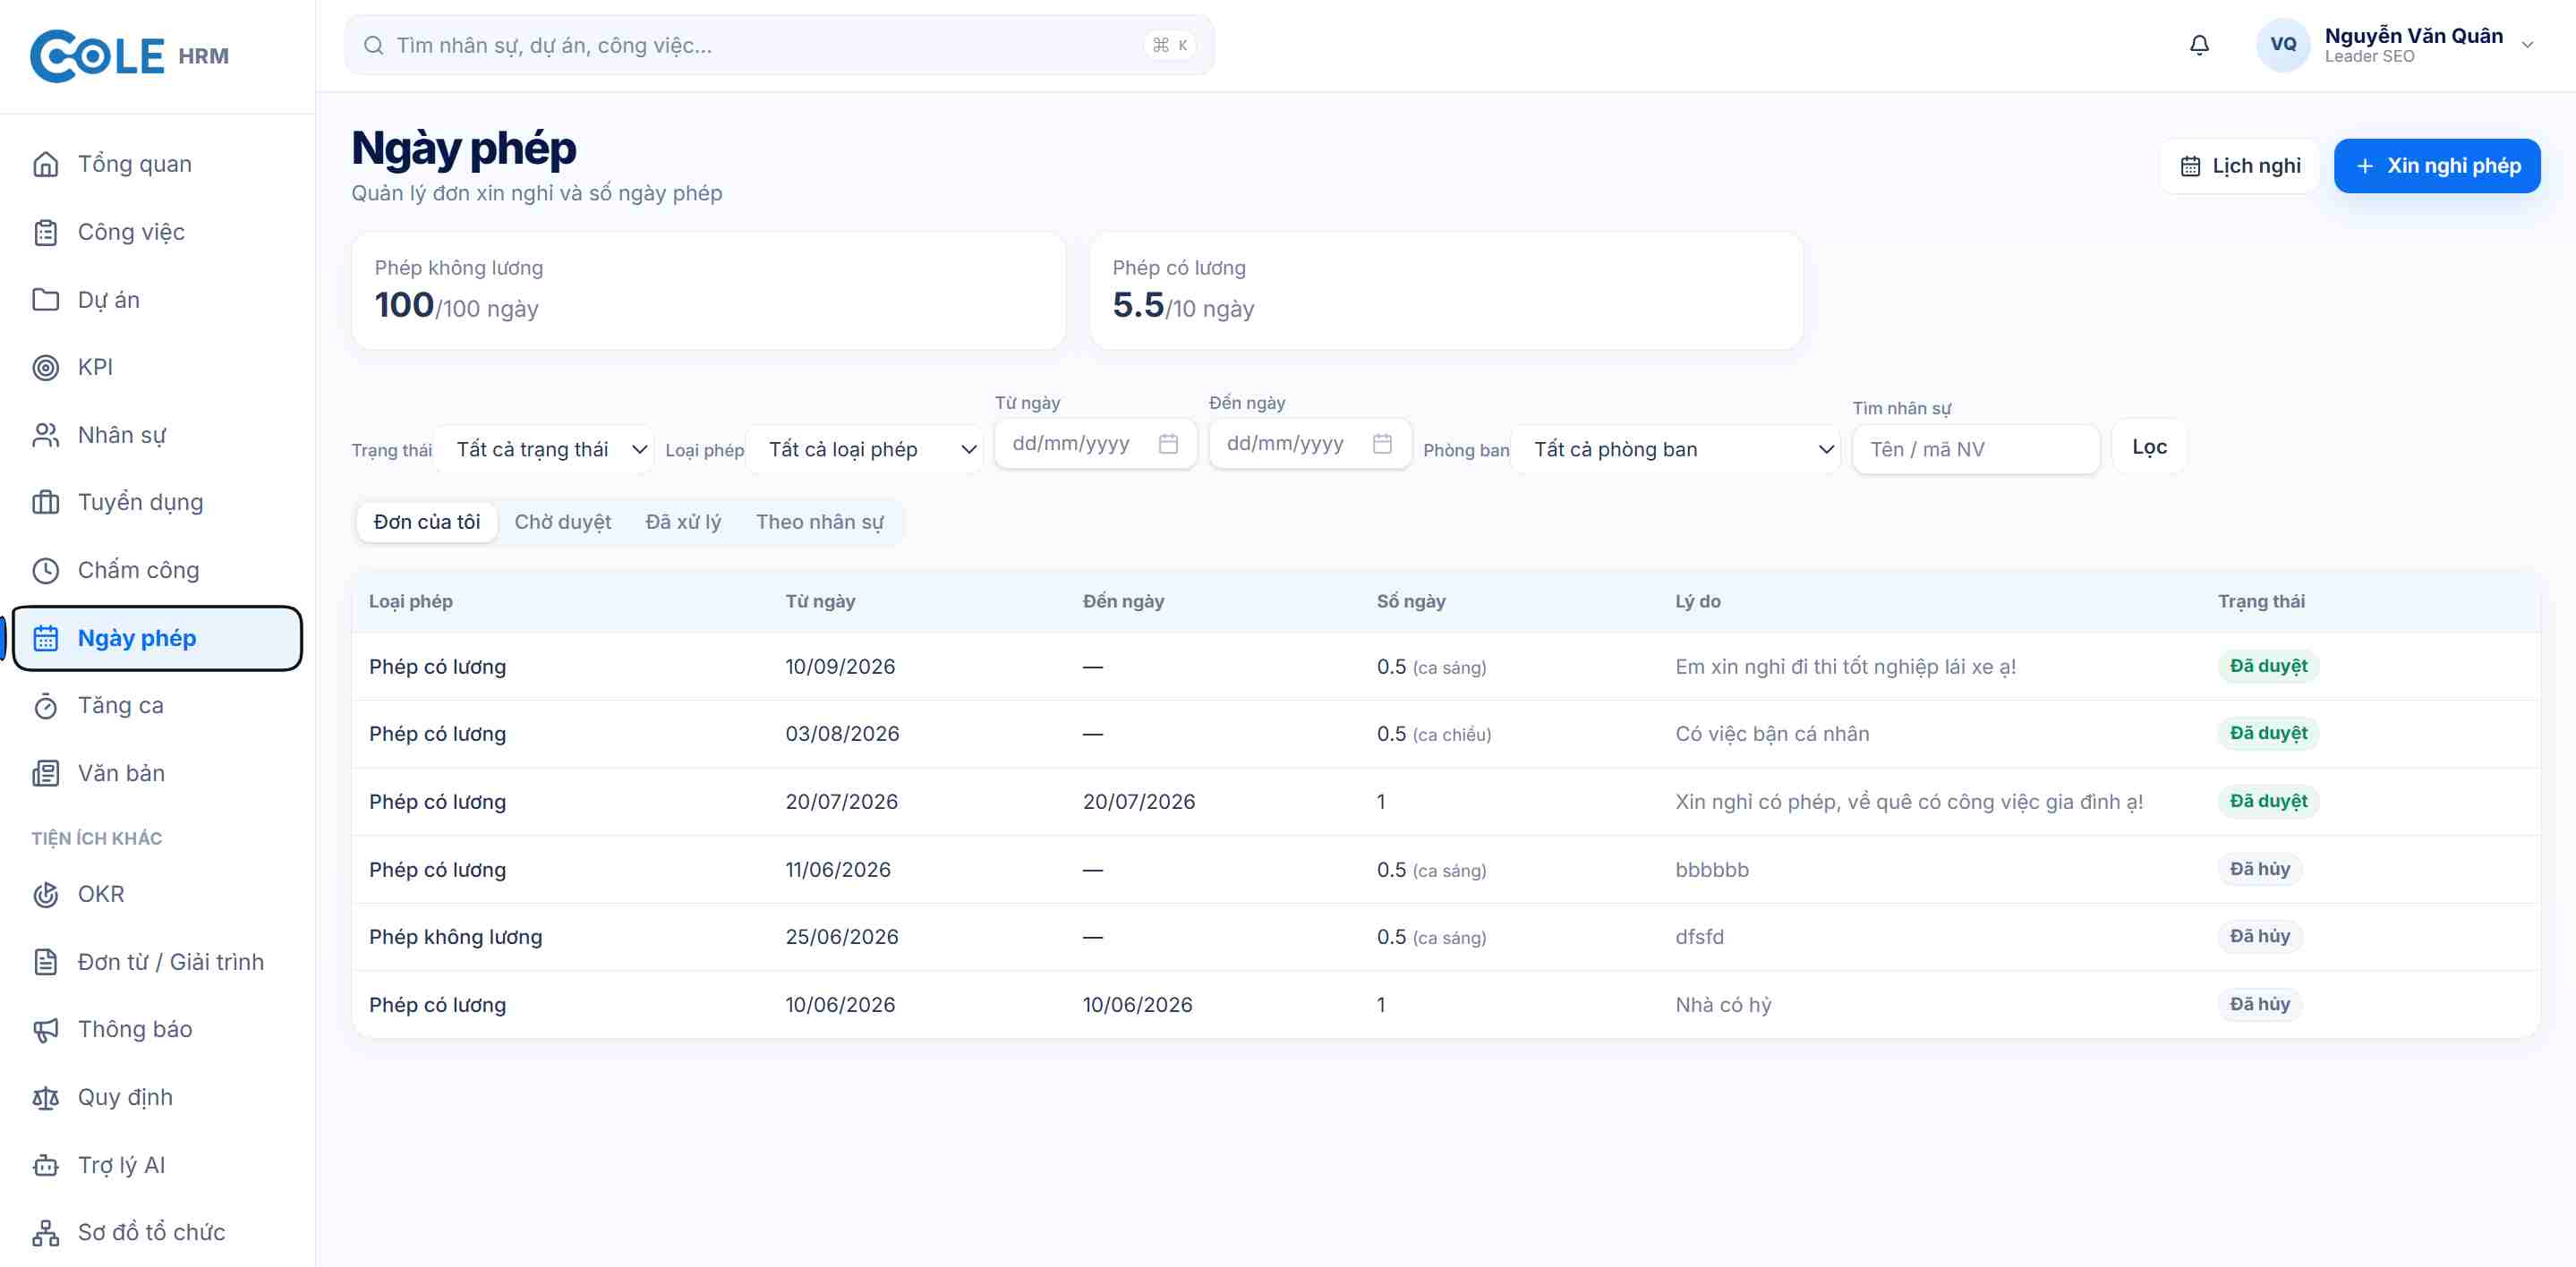The image size is (2576, 1267).
Task: Expand the Tất cả loại phép dropdown
Action: tap(866, 449)
